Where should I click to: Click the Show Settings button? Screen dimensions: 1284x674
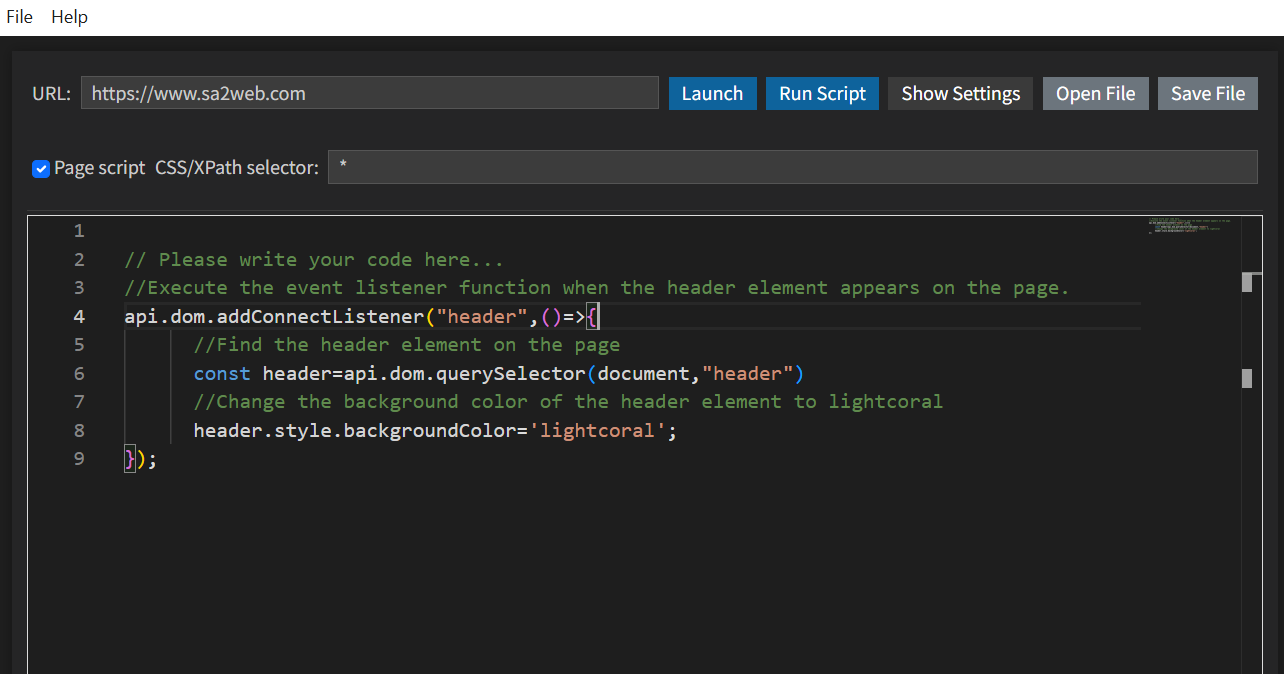(960, 93)
